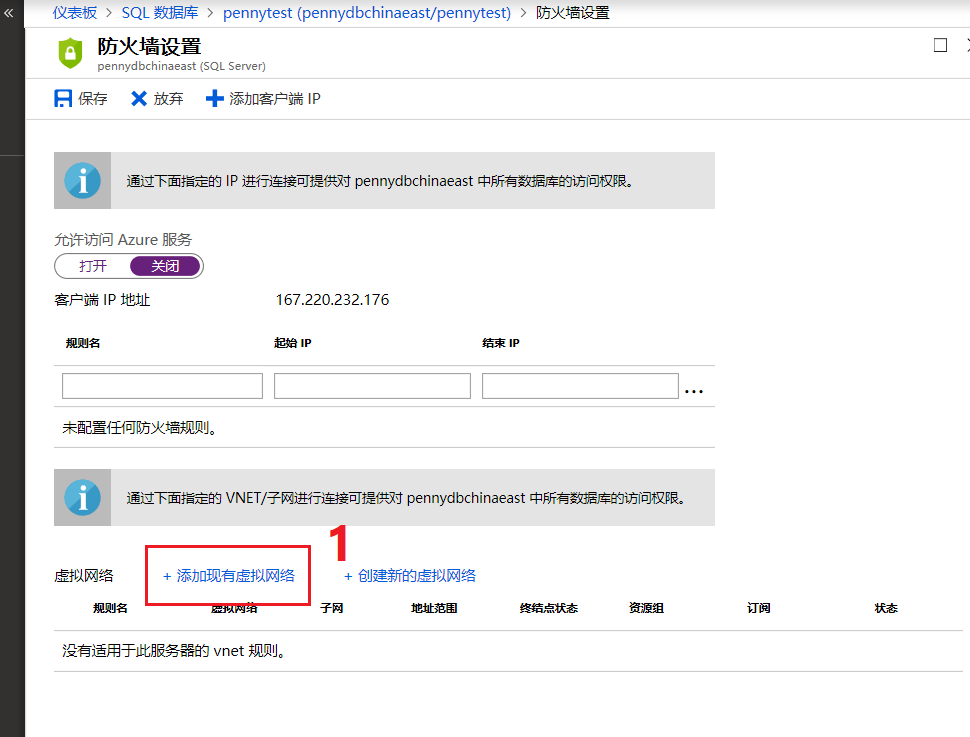970x737 pixels.
Task: Click the Save floppy disk icon
Action: pyautogui.click(x=63, y=99)
